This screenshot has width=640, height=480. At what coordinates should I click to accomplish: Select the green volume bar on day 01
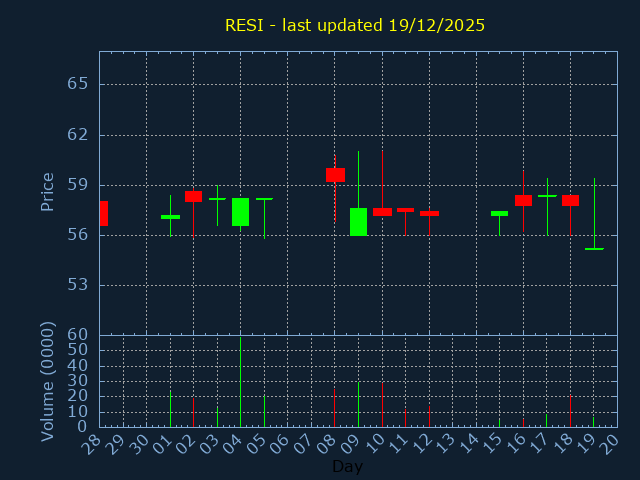tap(170, 408)
